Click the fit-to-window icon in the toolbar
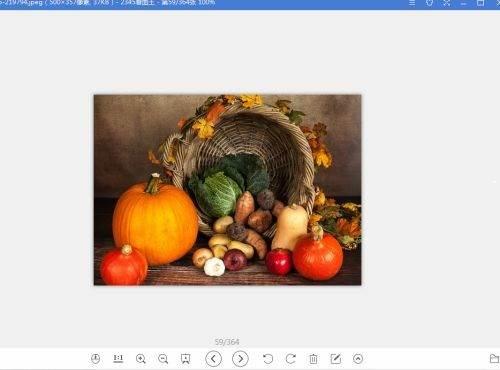The image size is (500, 370). [96, 359]
